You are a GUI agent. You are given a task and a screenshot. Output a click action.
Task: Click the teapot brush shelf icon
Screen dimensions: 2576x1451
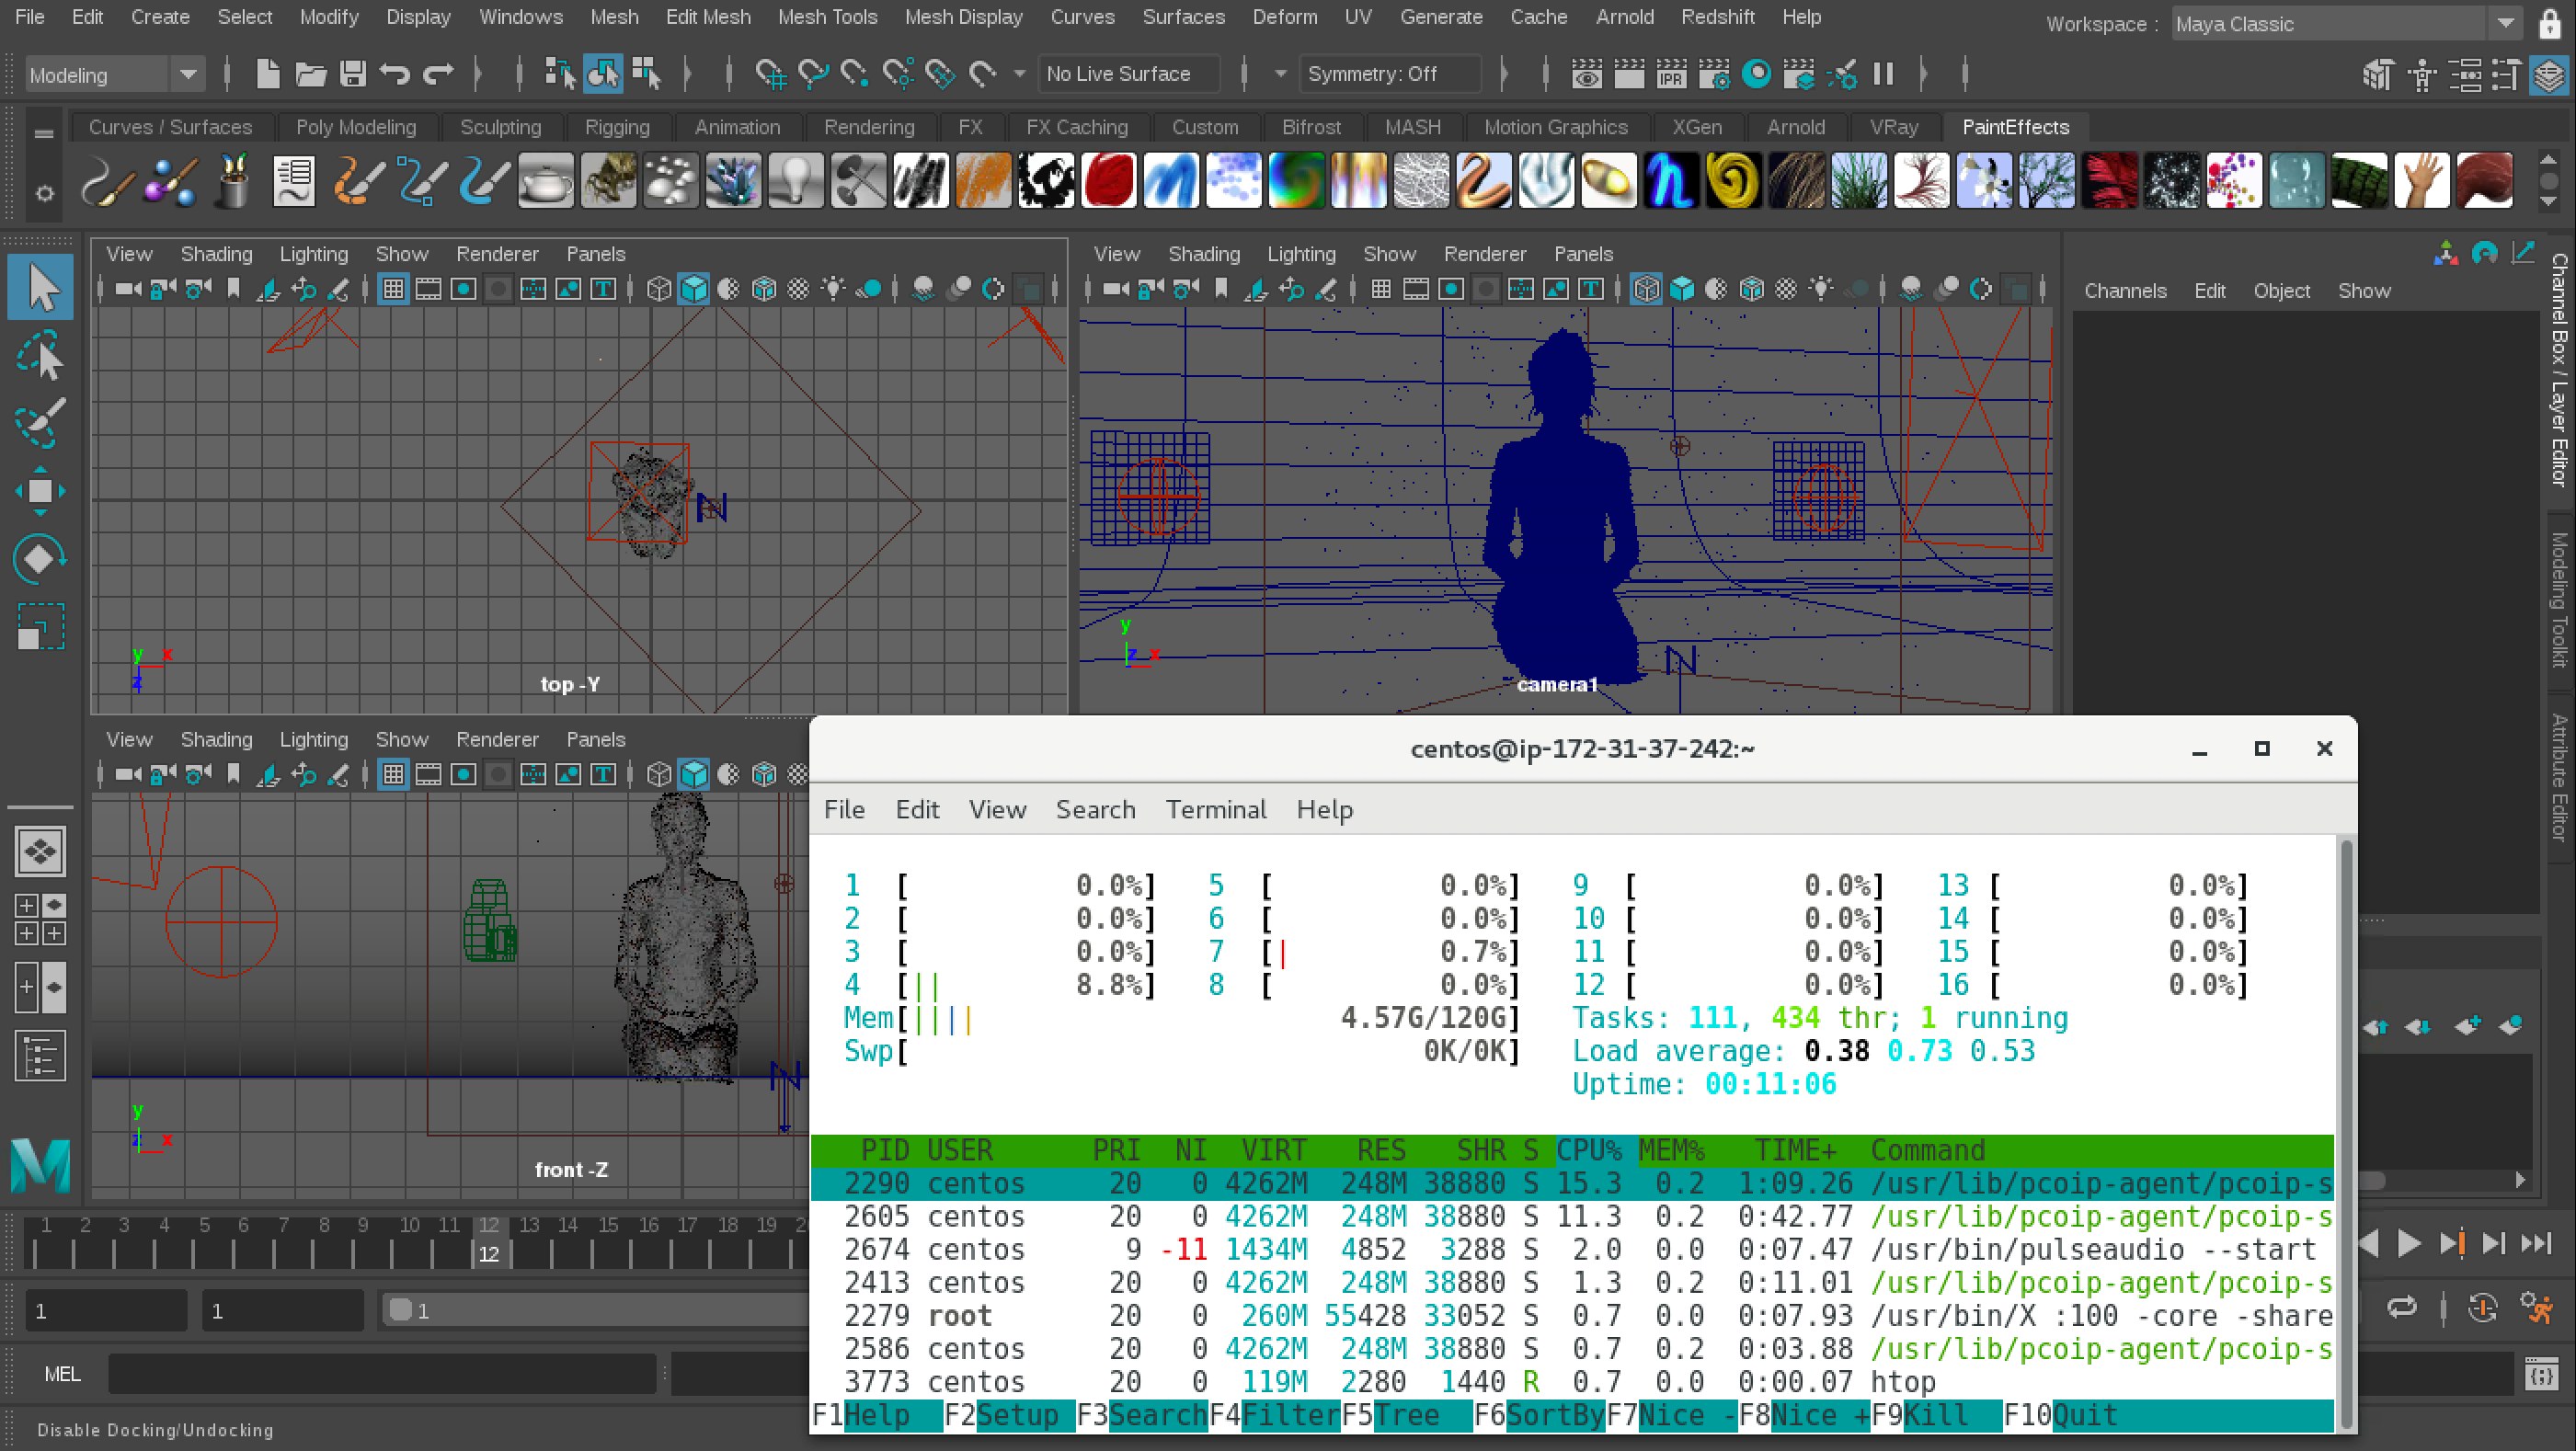click(x=546, y=182)
